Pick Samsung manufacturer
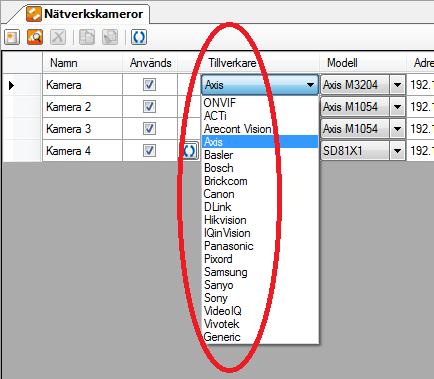The image size is (434, 379). click(x=260, y=272)
